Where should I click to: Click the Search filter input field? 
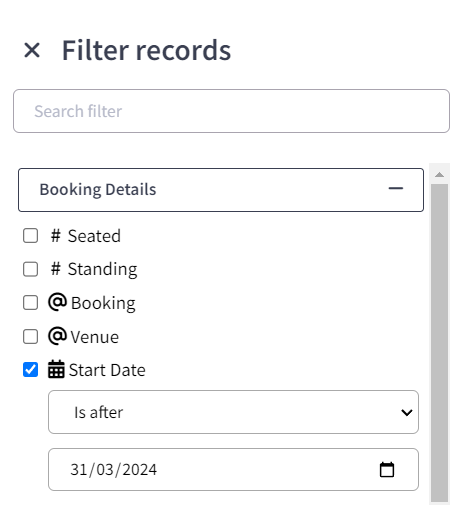click(x=231, y=111)
